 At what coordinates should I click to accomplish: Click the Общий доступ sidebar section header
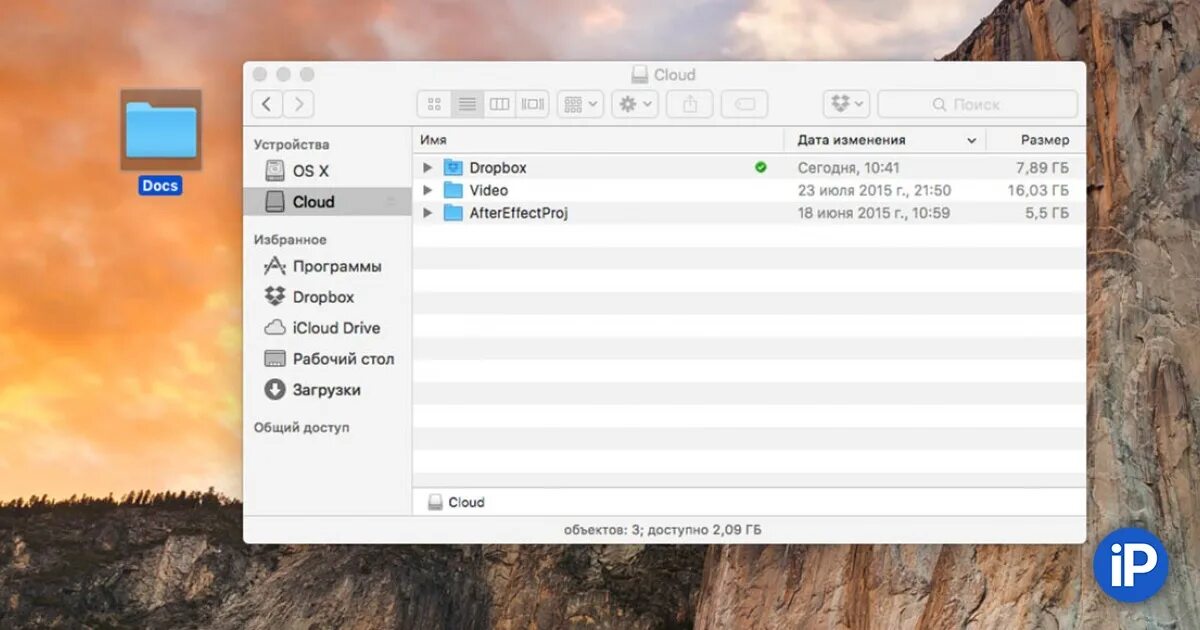tap(301, 427)
